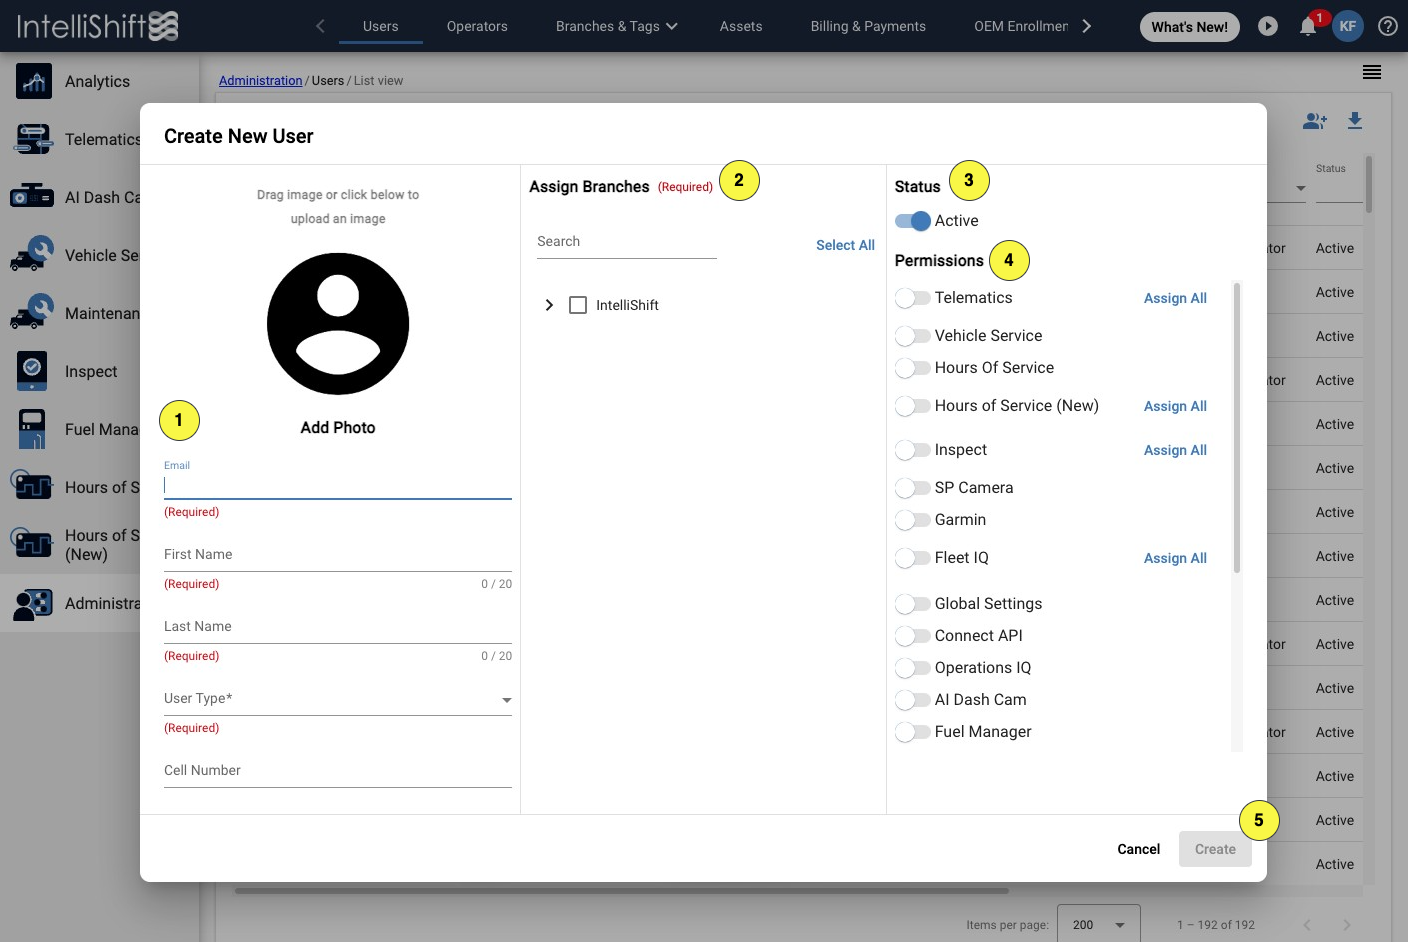Open the Hours of Service (New) sidebar icon
The image size is (1408, 942).
pyautogui.click(x=32, y=544)
